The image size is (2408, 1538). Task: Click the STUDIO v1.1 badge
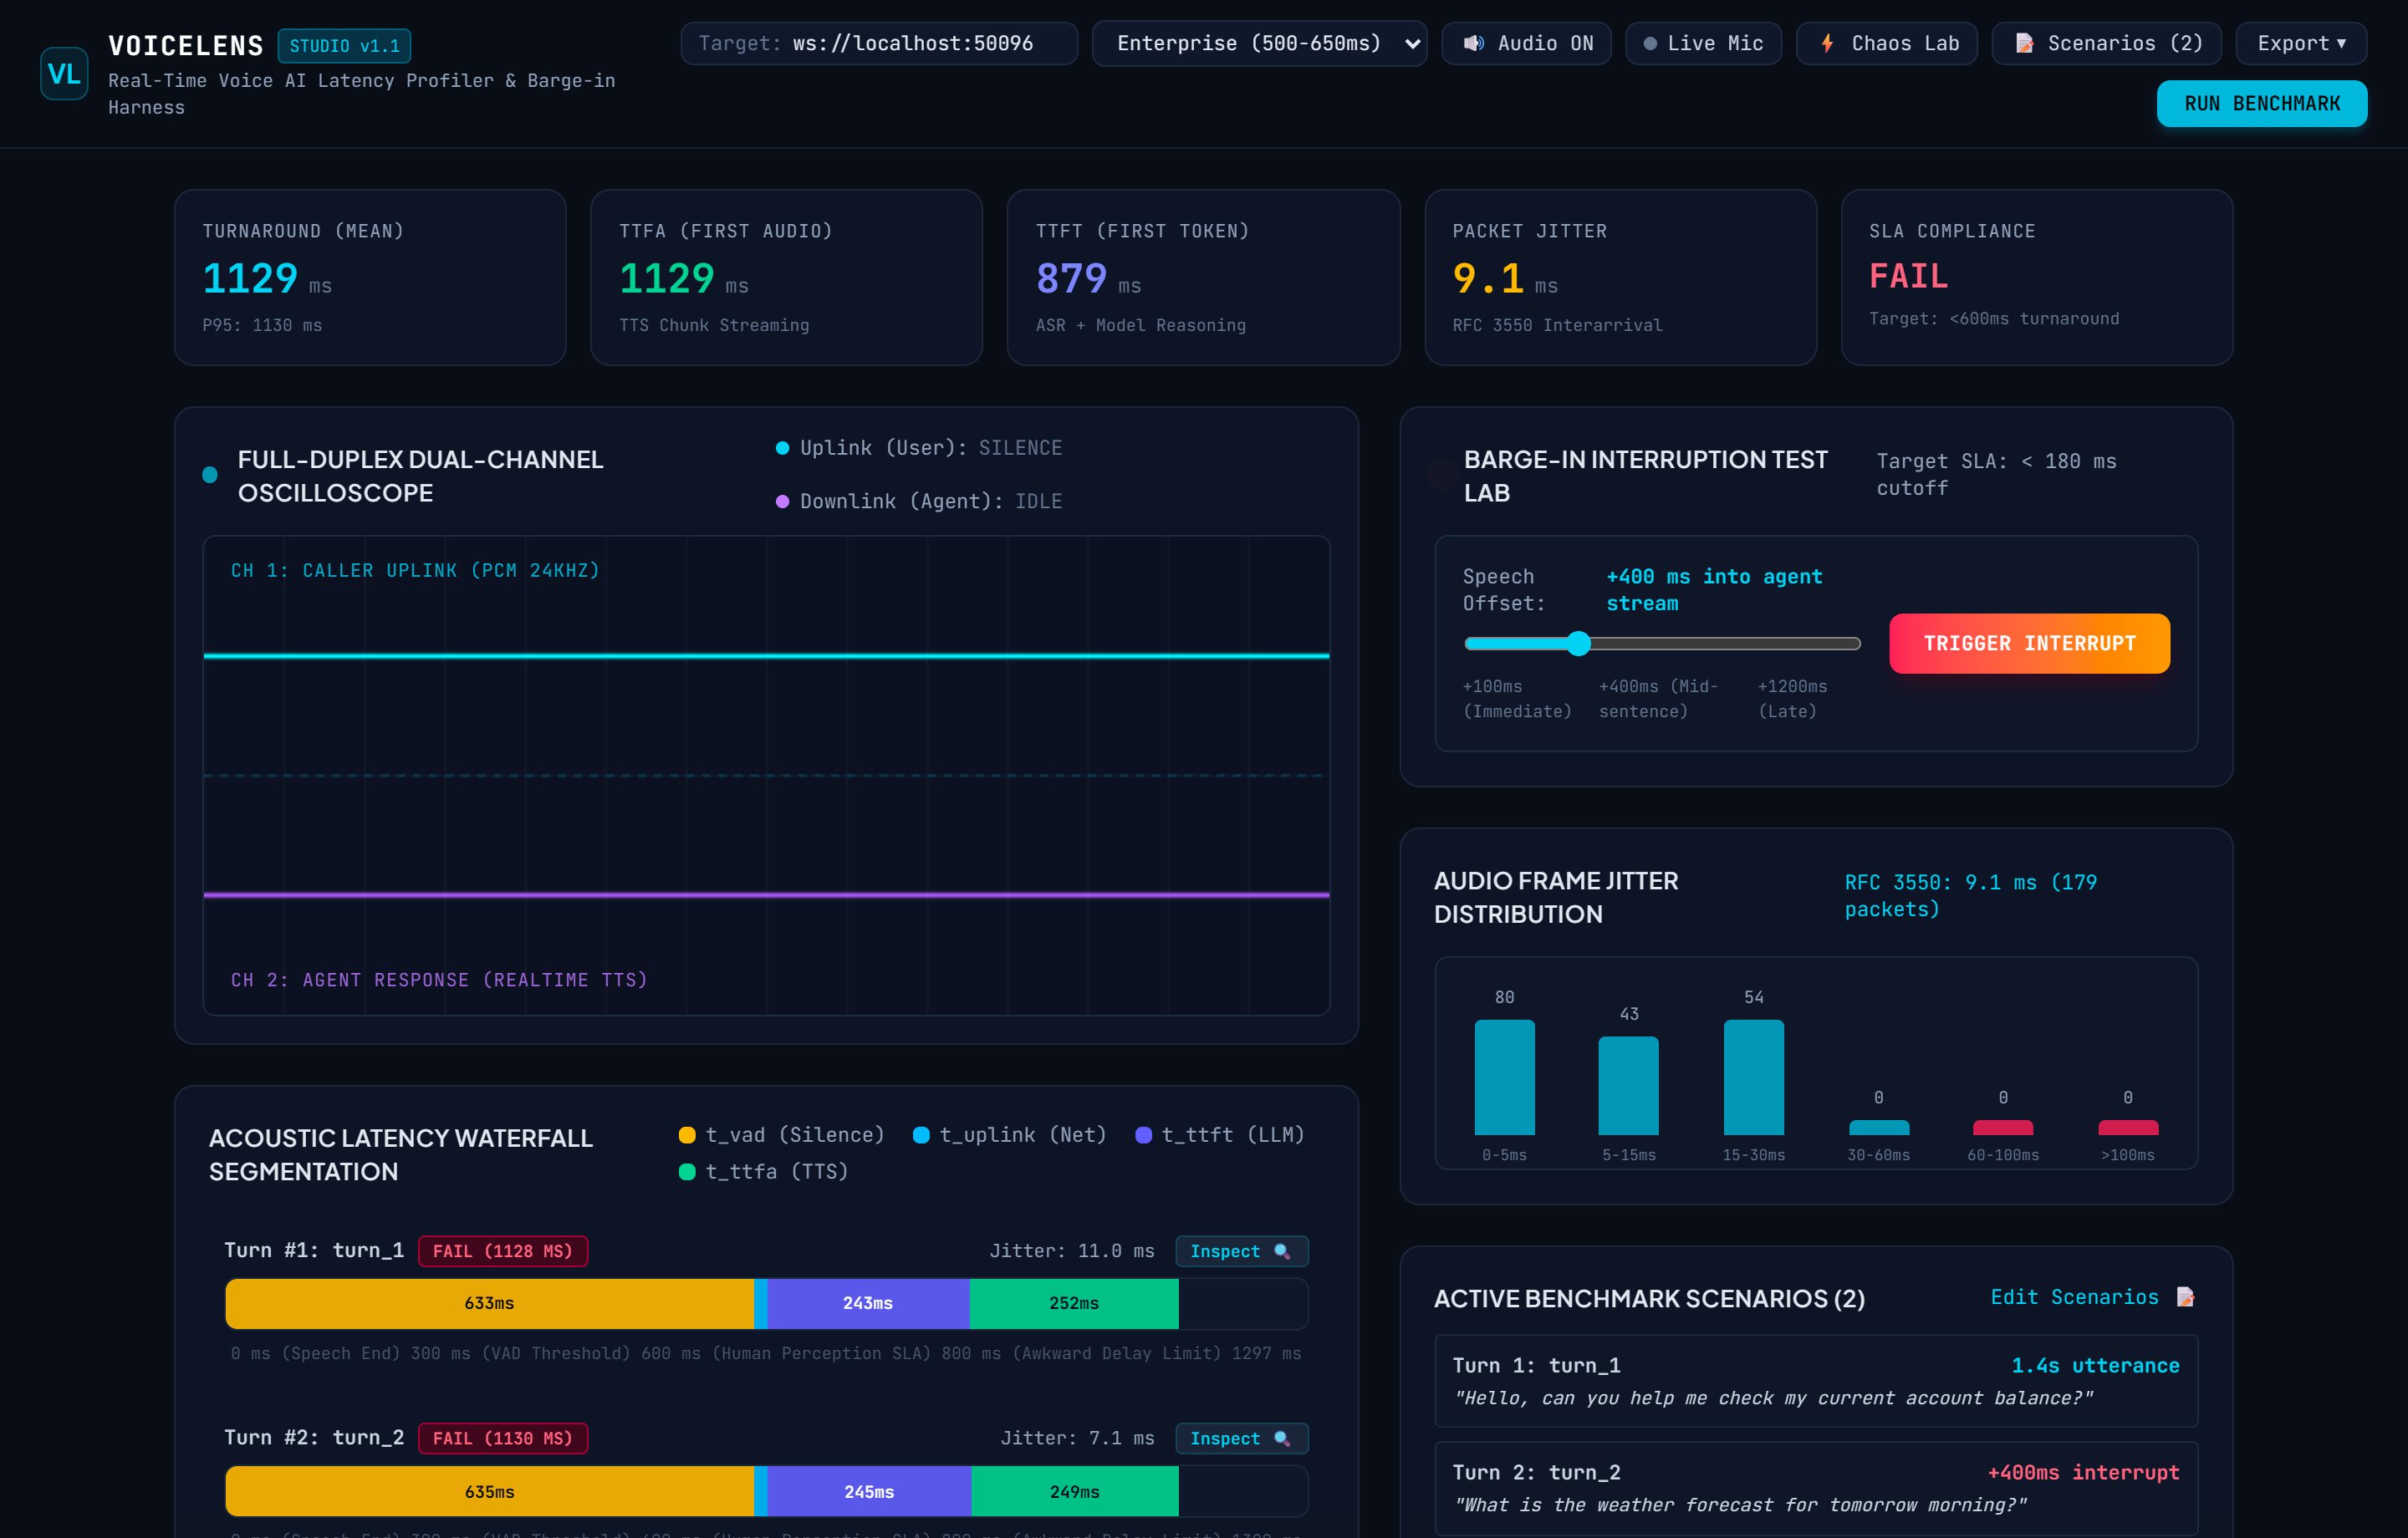coord(344,46)
